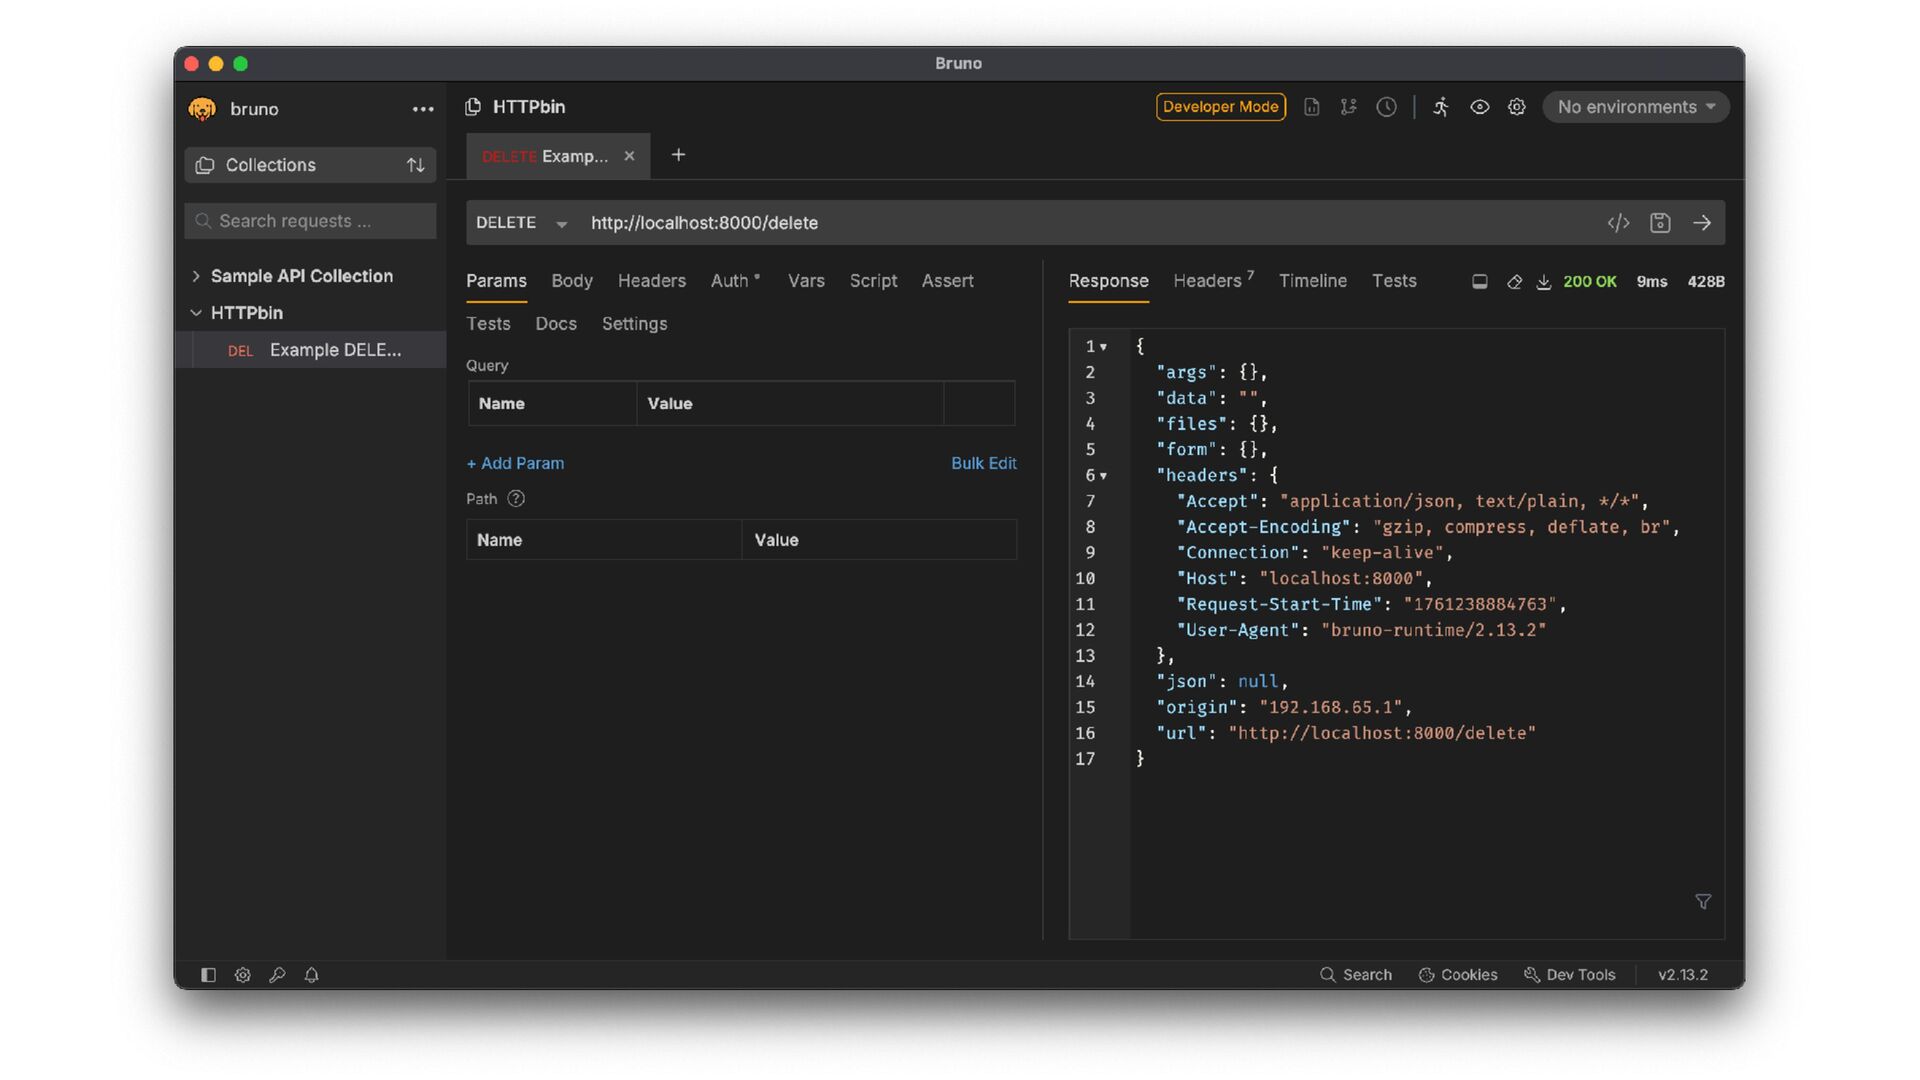
Task: Open the collection runner icon
Action: pos(1441,107)
